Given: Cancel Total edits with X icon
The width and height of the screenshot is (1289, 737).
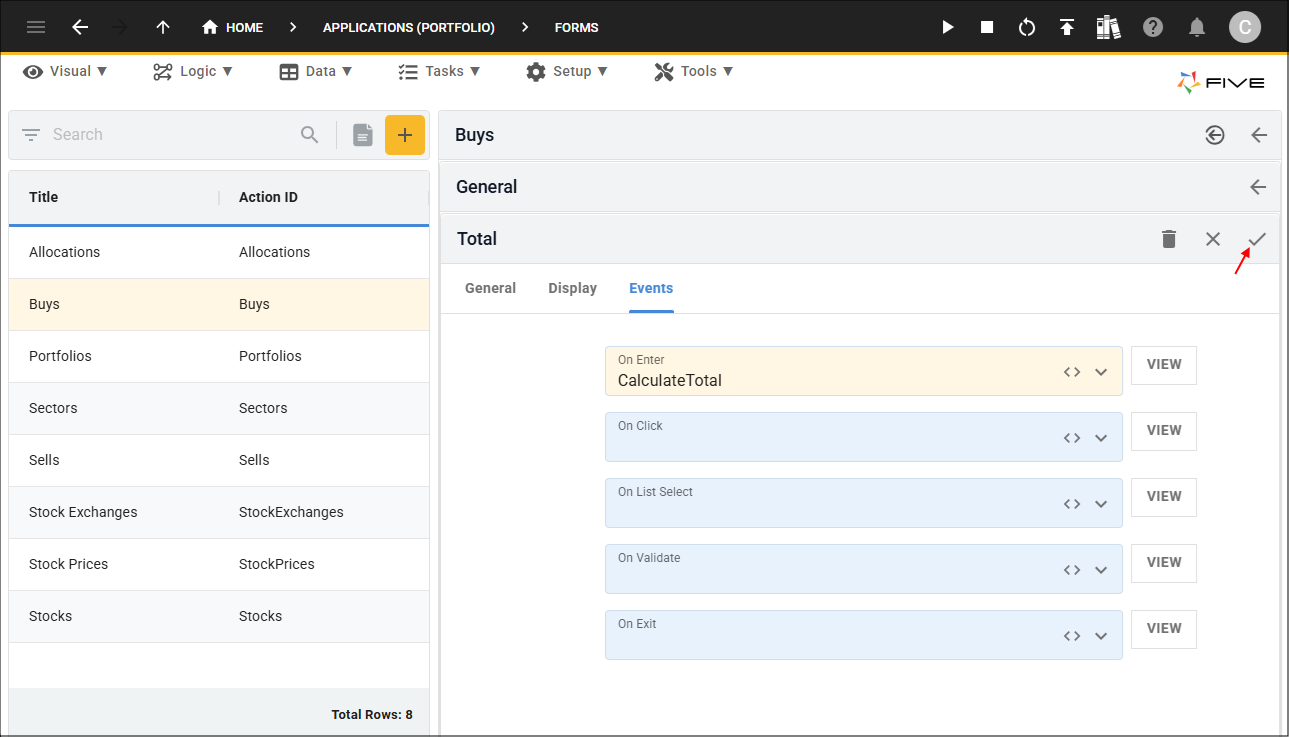Looking at the screenshot, I should tap(1213, 239).
